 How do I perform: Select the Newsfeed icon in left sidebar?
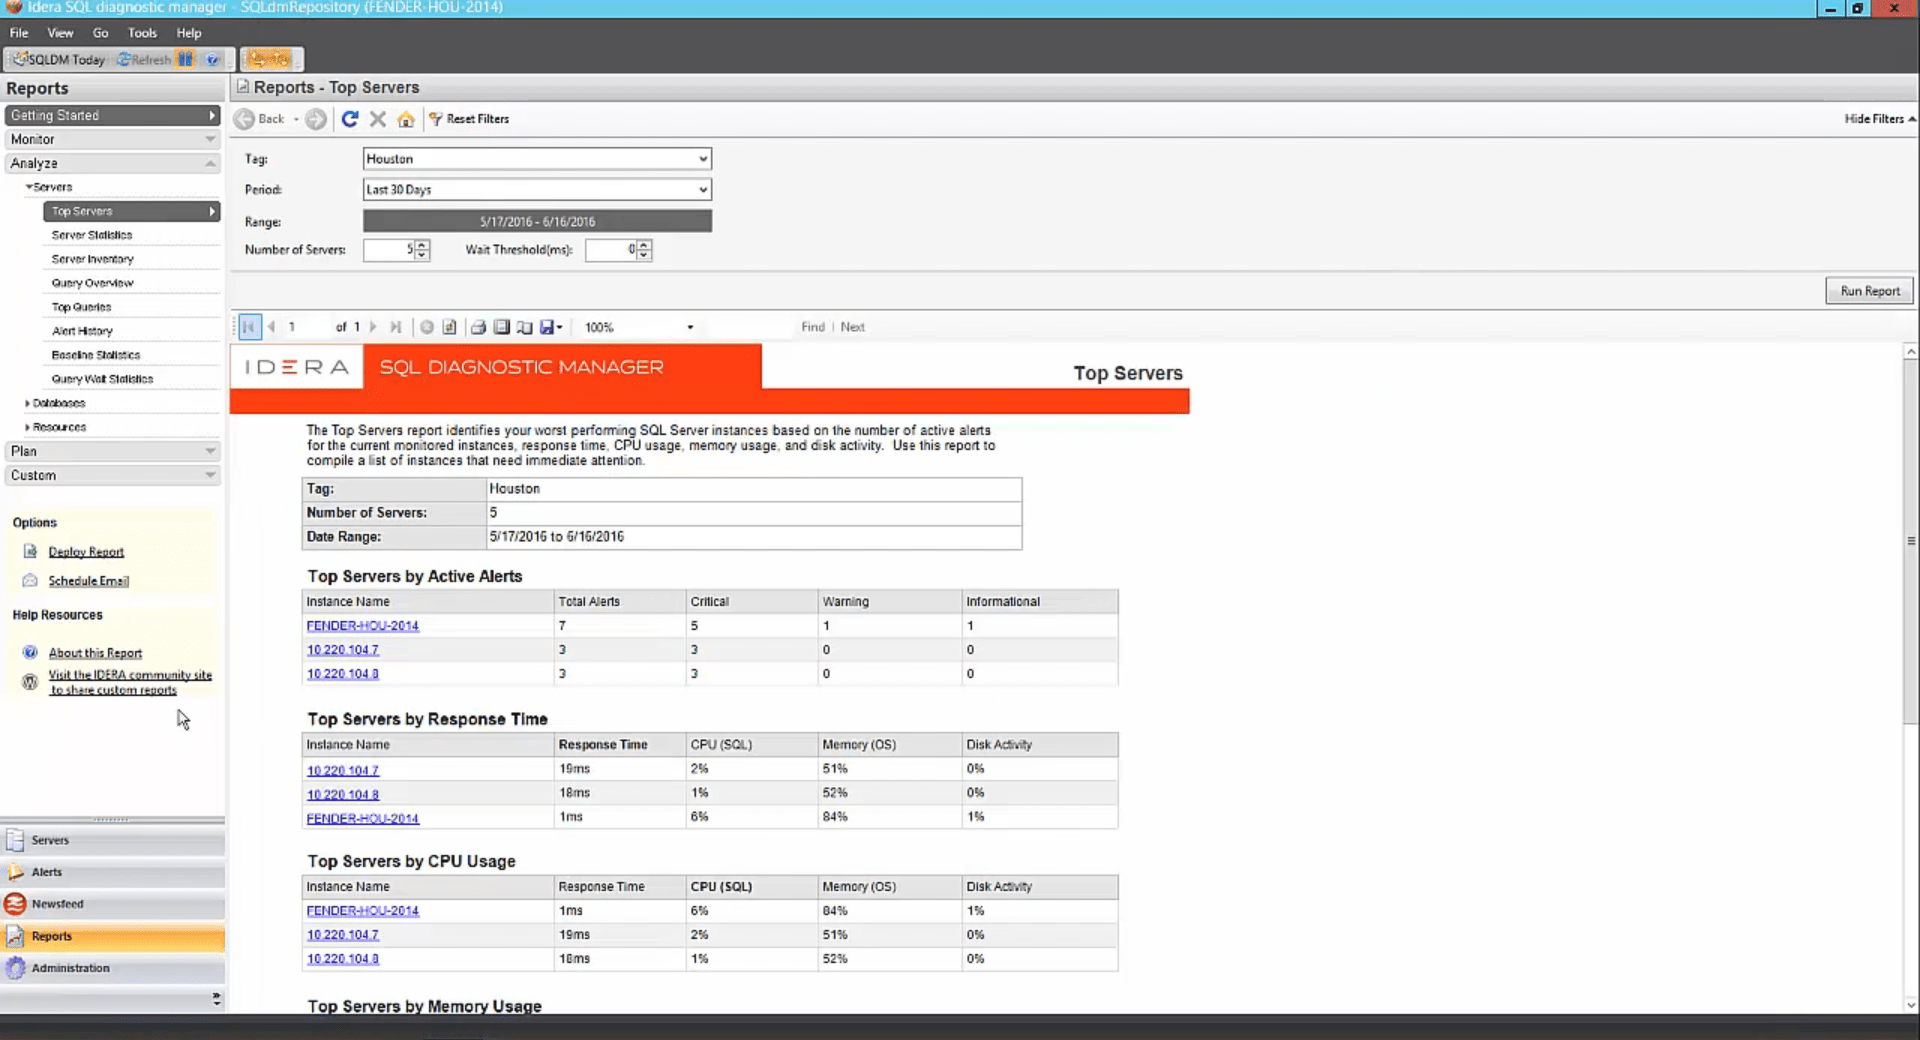pos(15,904)
